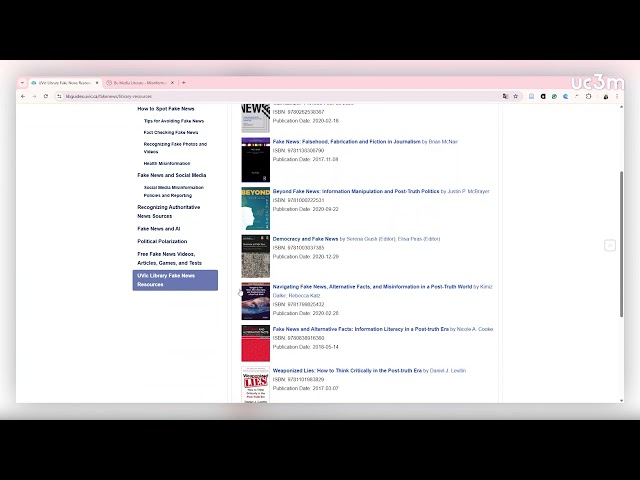Open Fake News and AI page
The image size is (640, 480).
[x=158, y=229]
